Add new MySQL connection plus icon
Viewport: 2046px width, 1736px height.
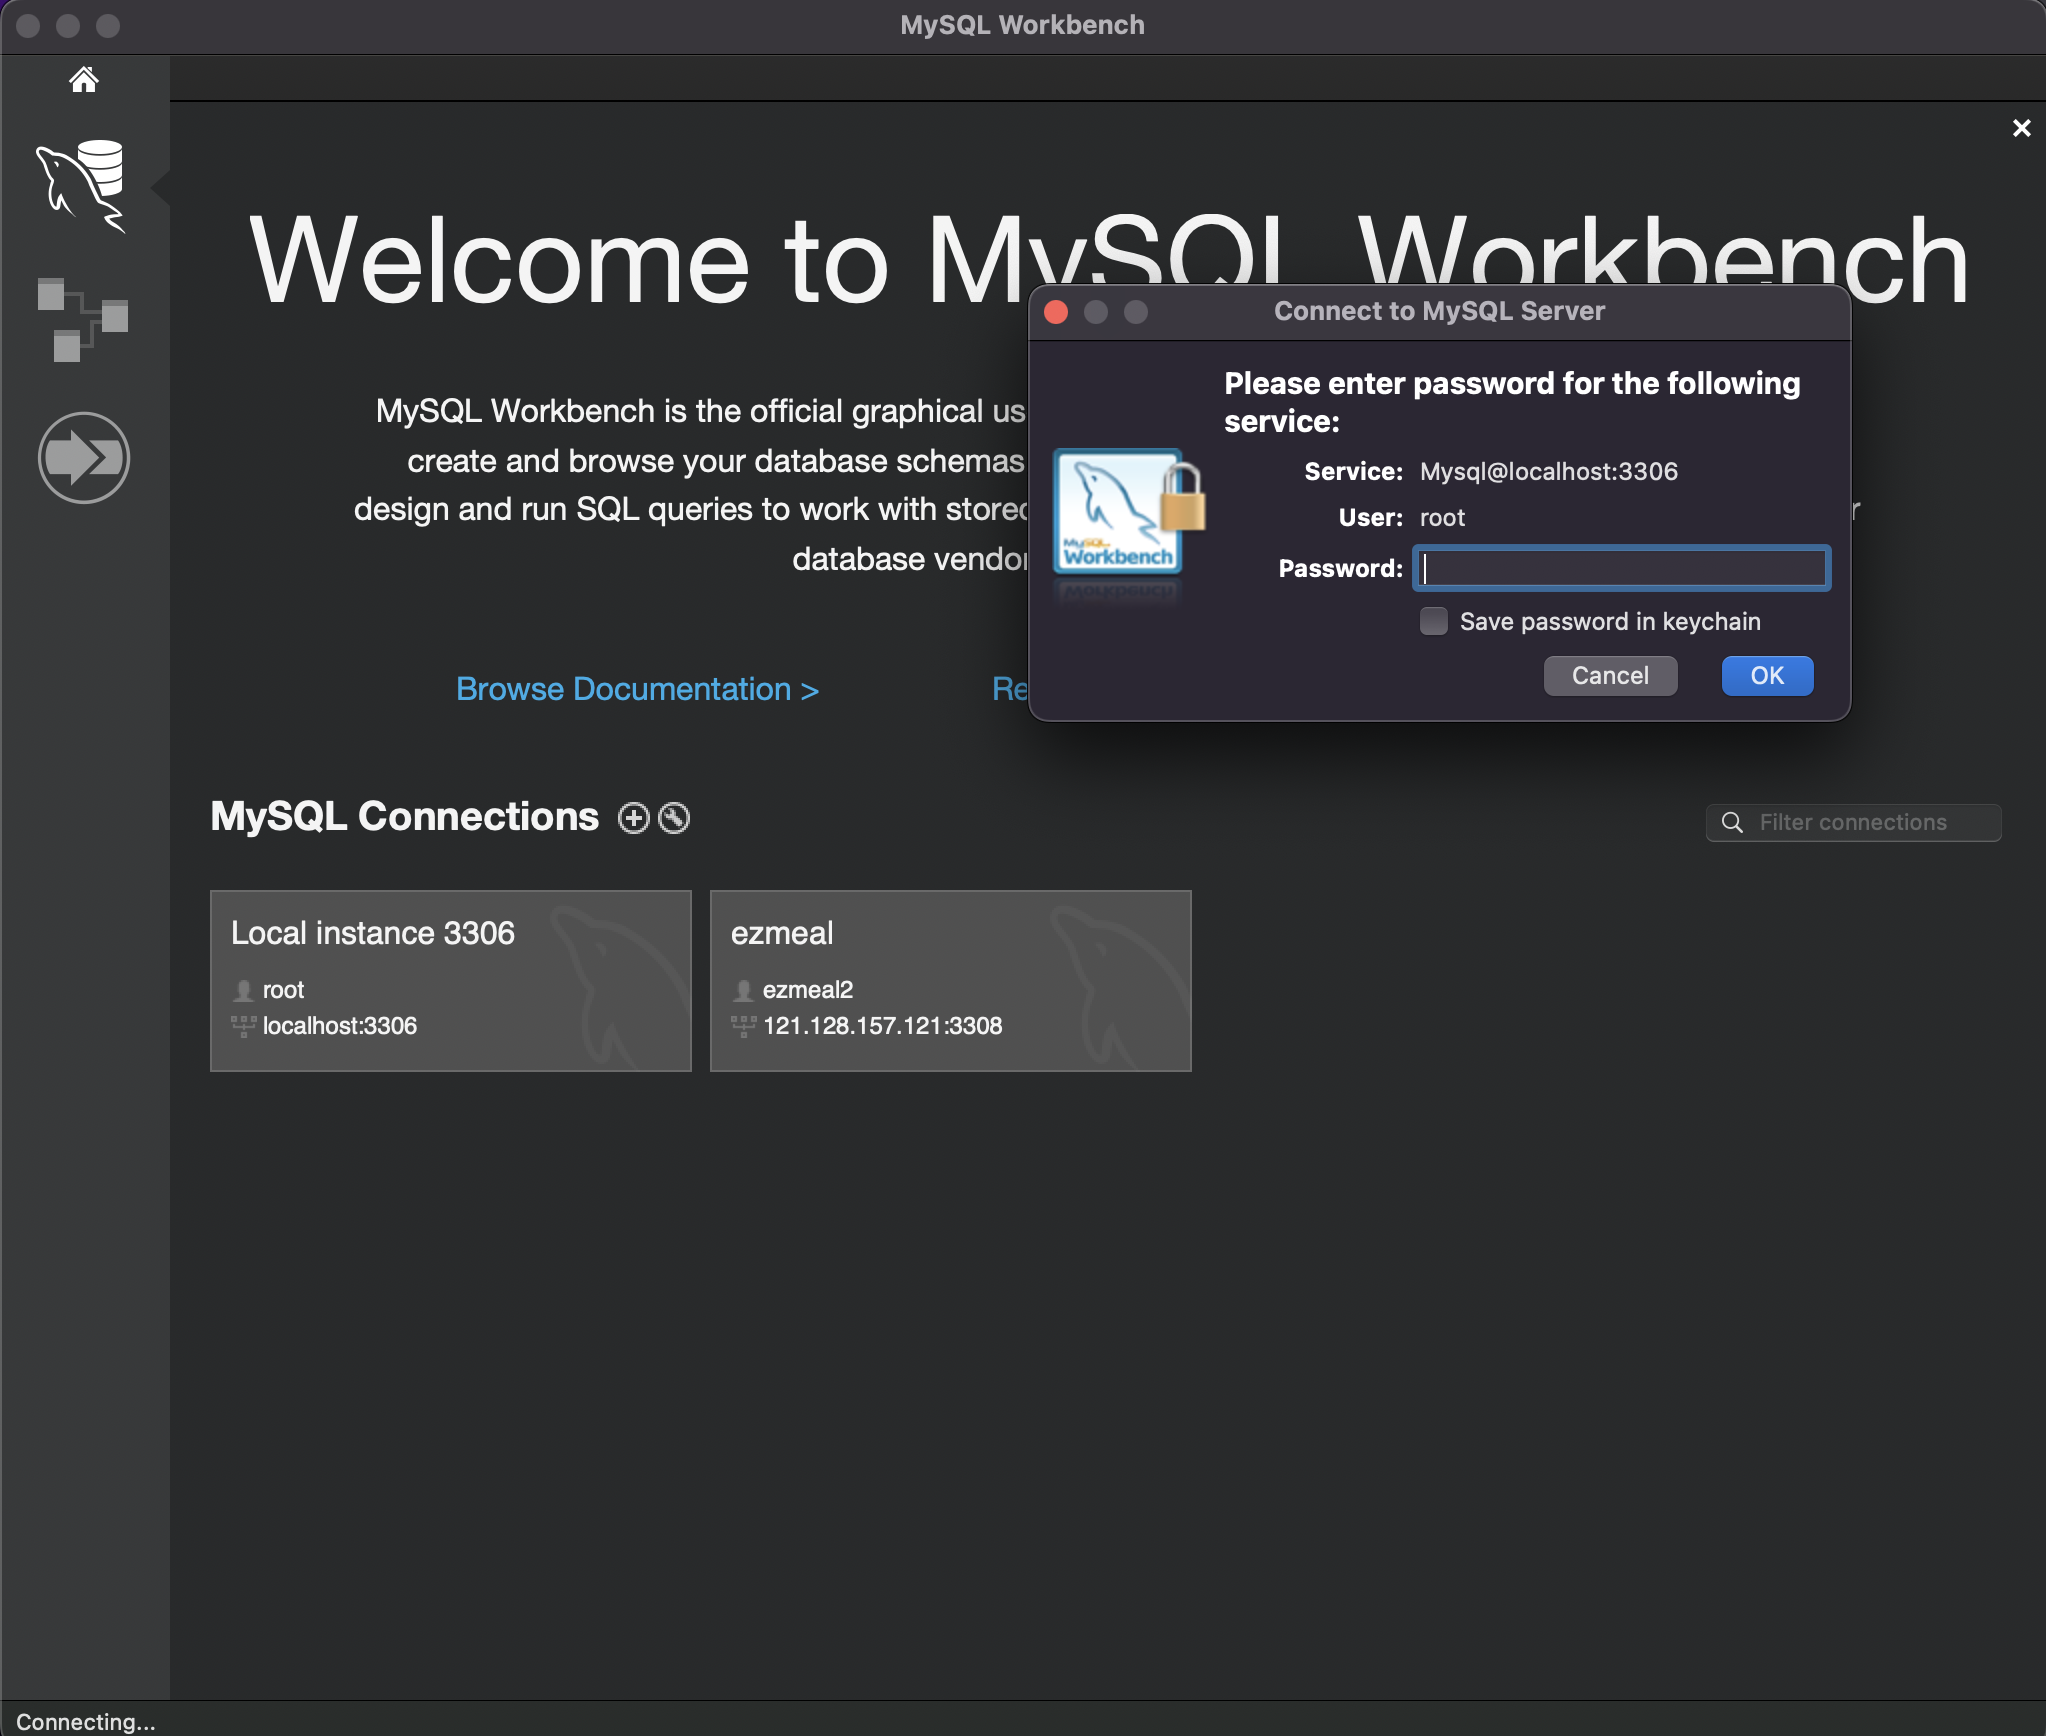[633, 818]
